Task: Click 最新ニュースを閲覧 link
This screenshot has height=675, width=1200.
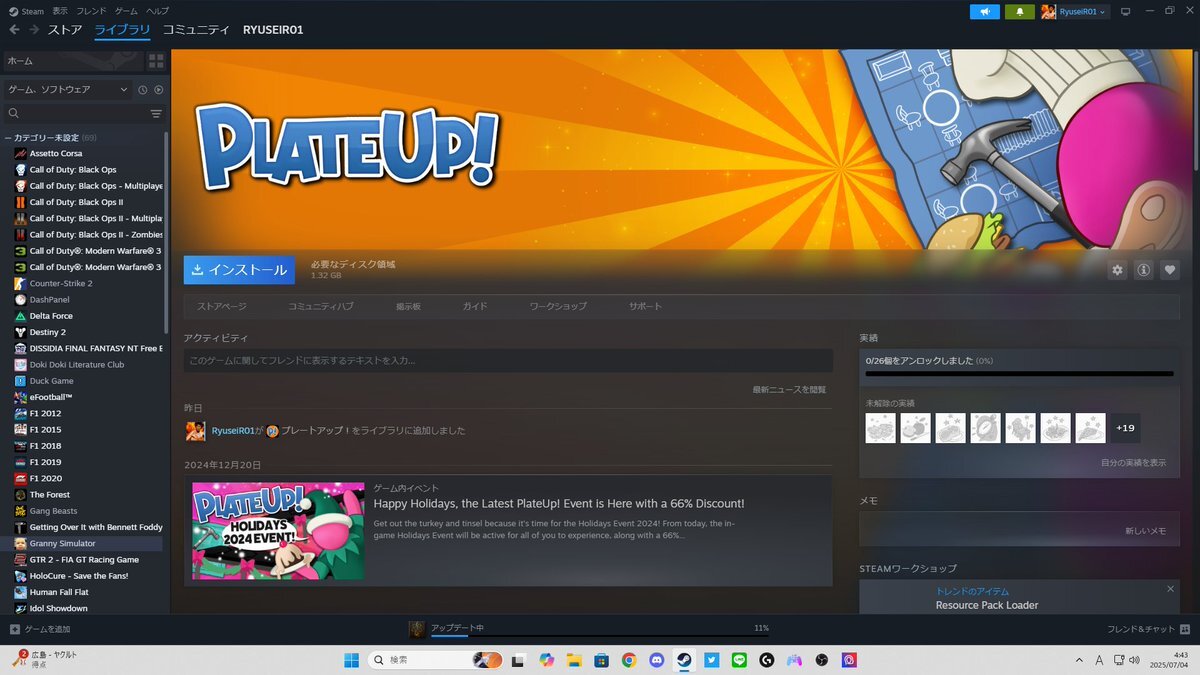Action: 789,389
